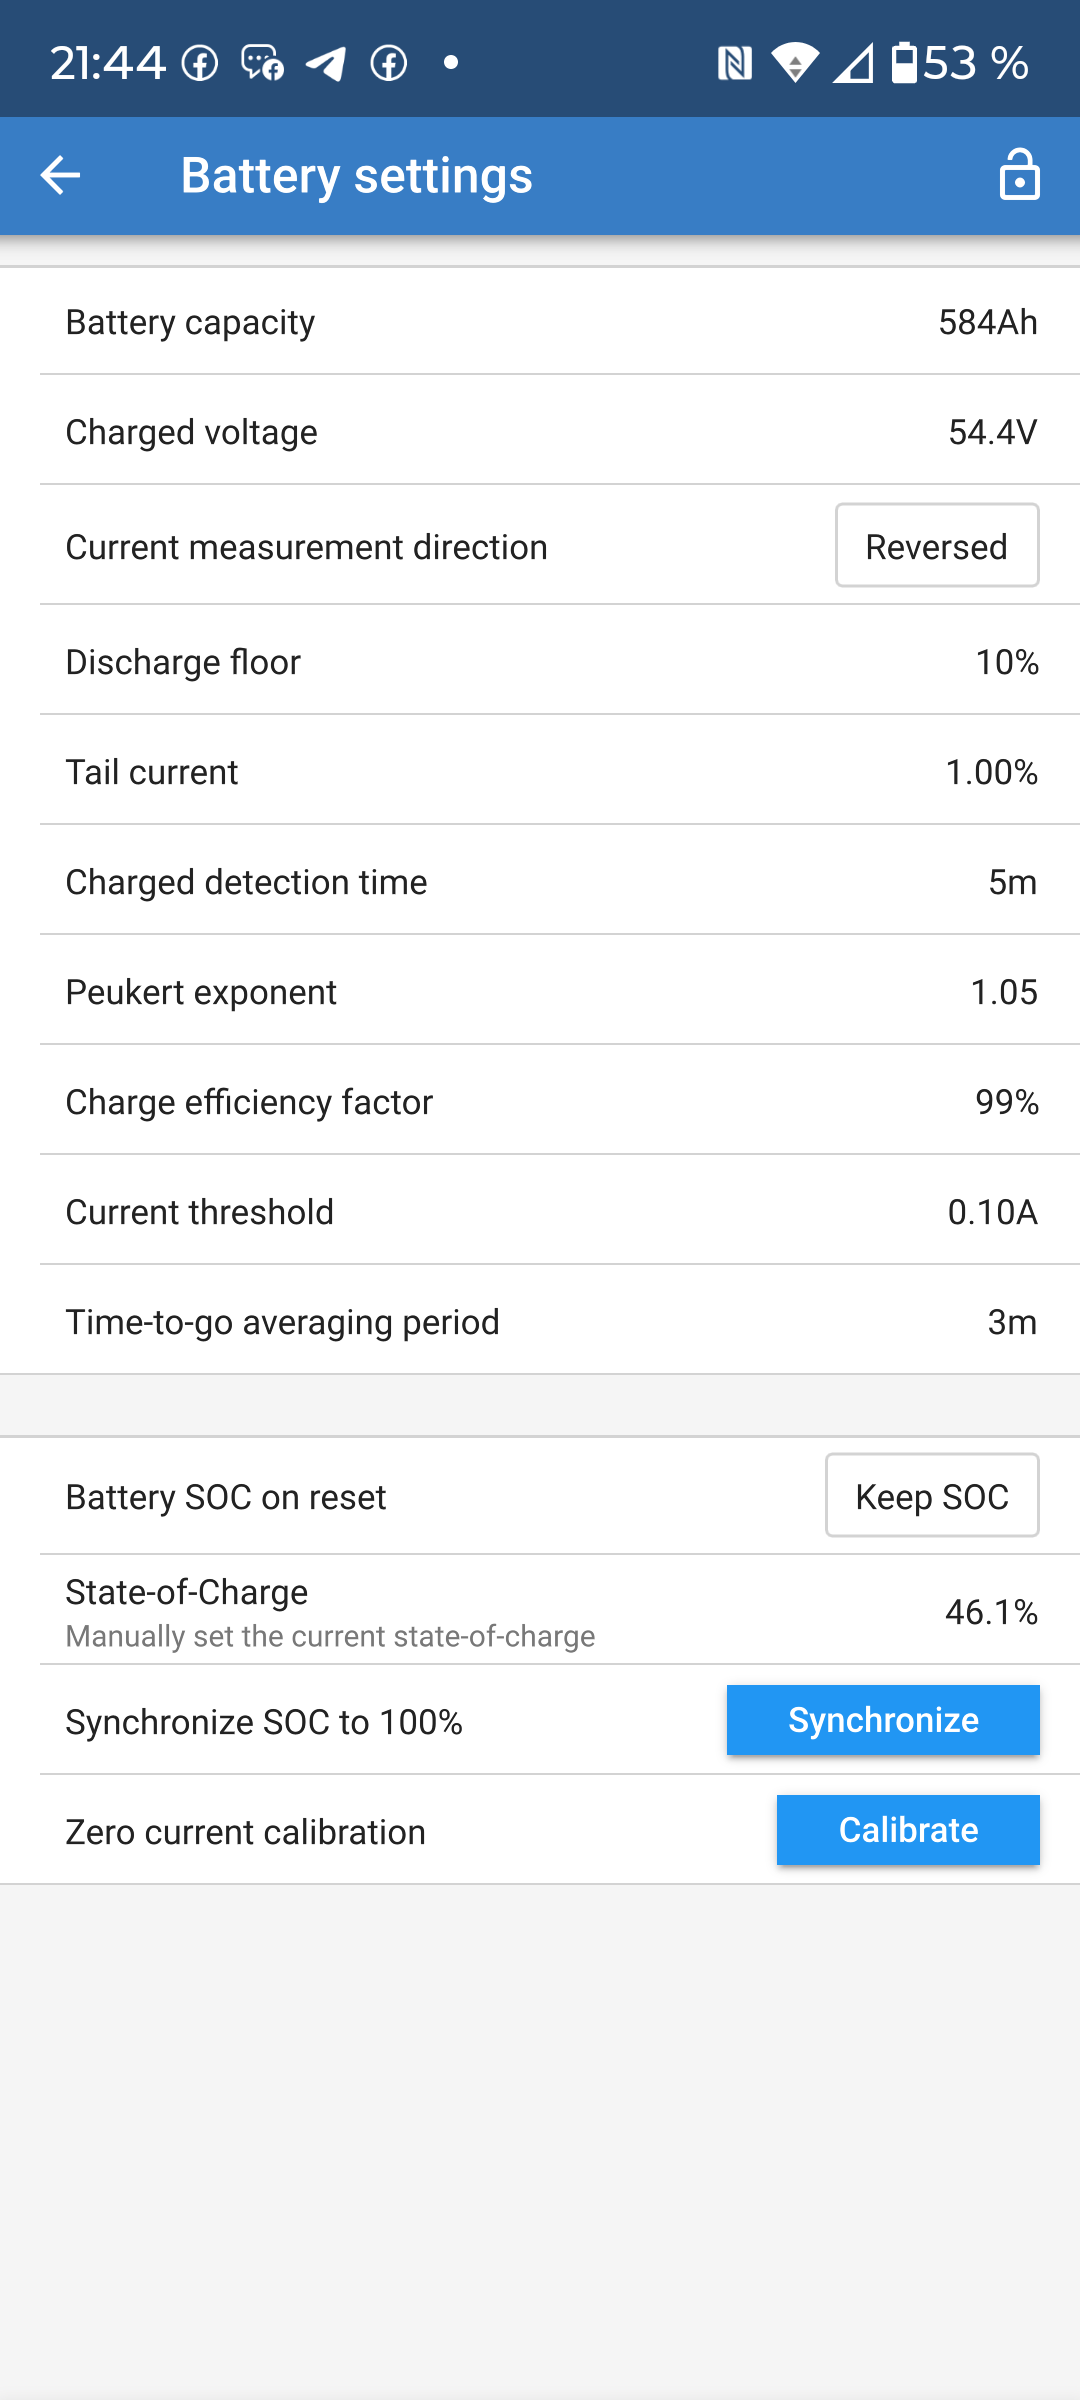
Task: Tap the settings lock icon
Action: (1019, 175)
